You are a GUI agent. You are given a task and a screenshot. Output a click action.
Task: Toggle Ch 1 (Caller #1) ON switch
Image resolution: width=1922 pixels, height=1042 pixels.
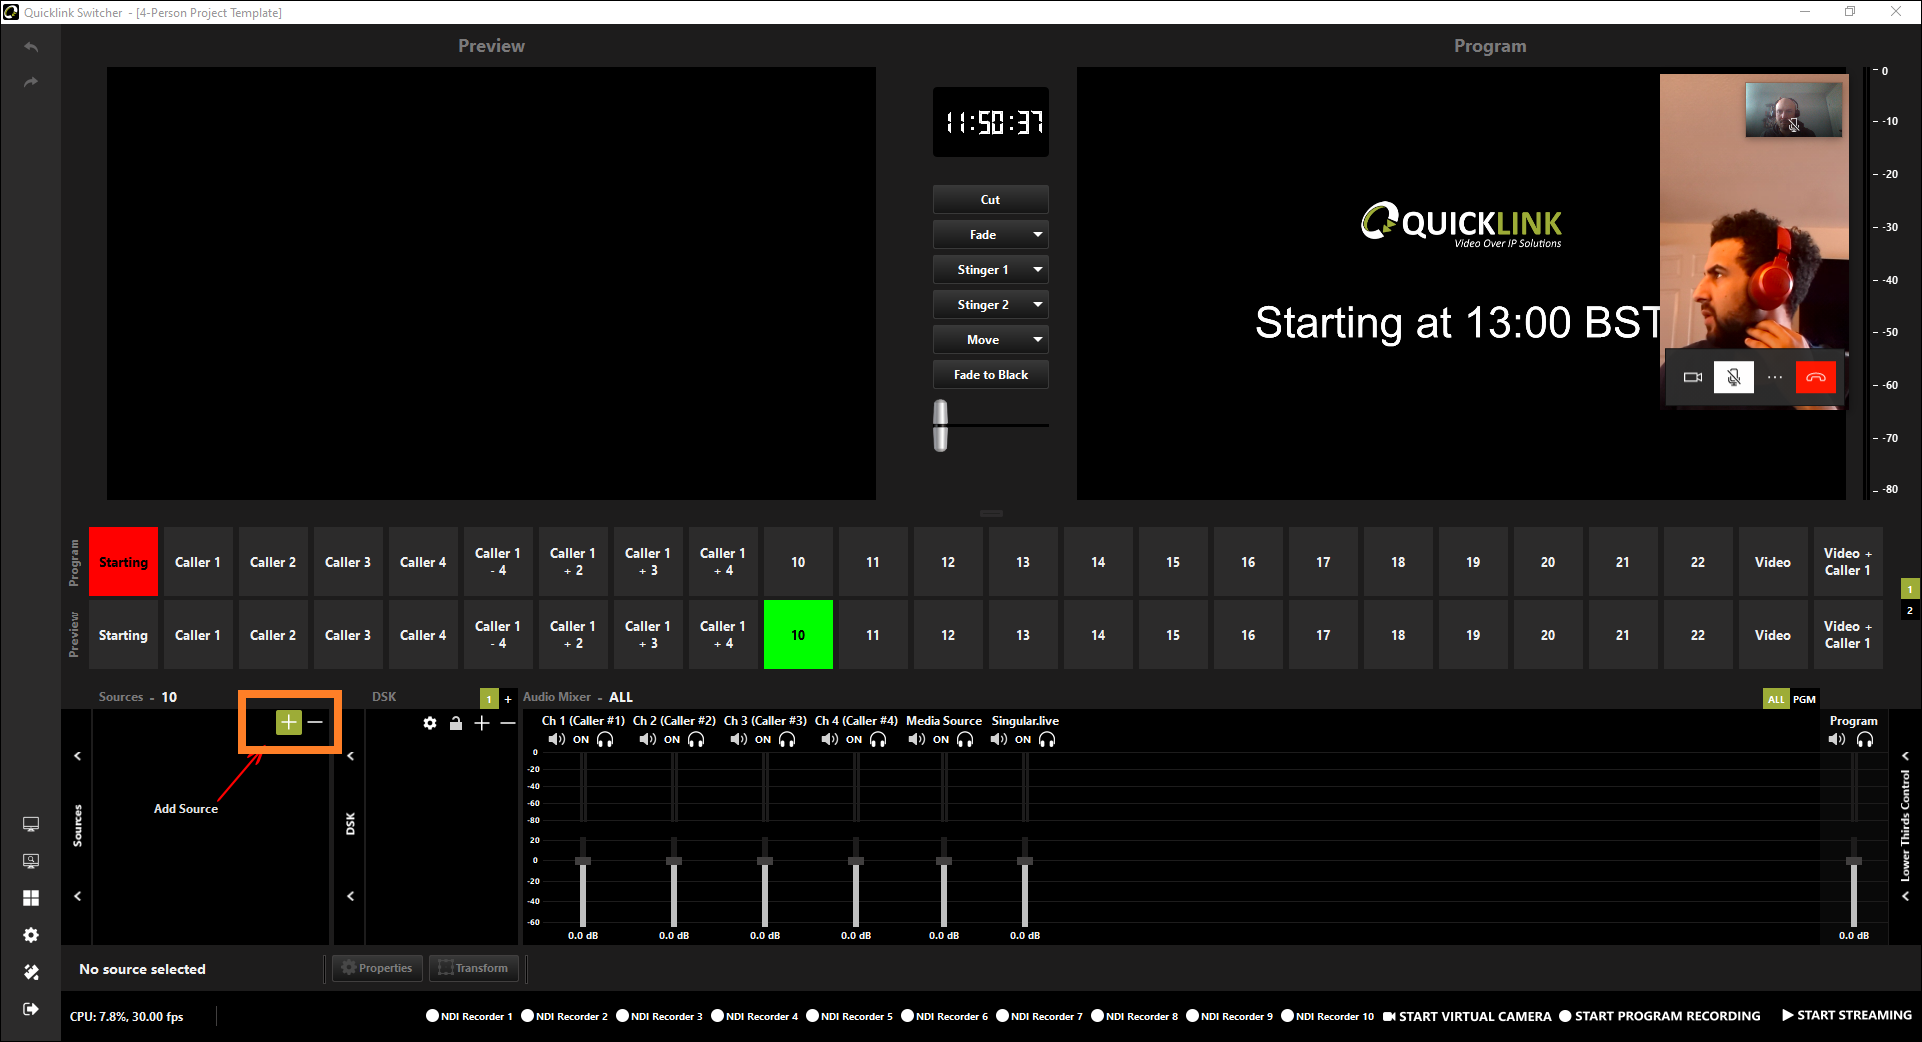click(581, 740)
